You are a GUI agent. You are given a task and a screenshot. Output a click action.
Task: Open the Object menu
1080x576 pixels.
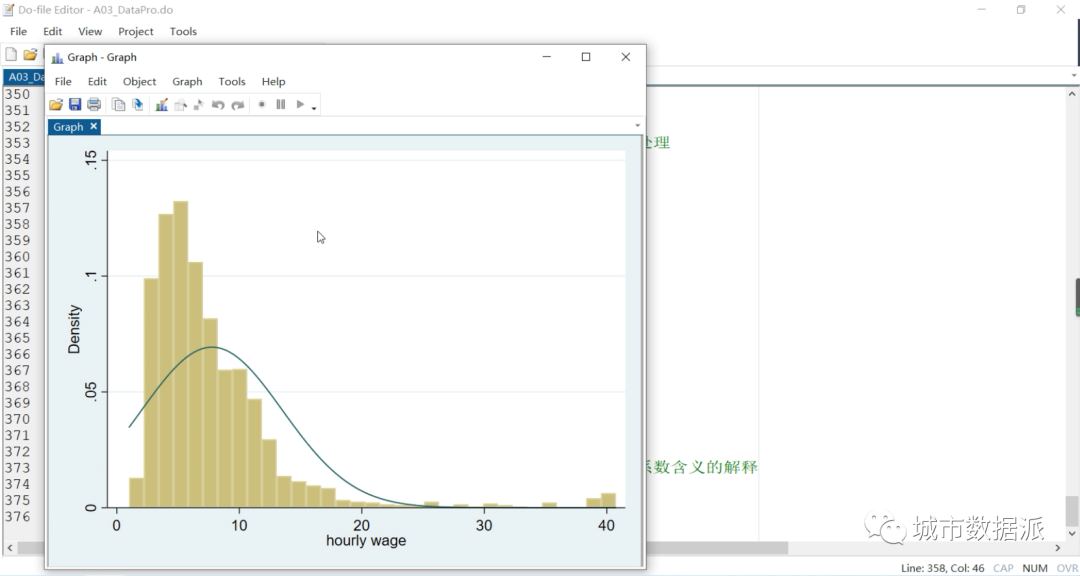(139, 81)
